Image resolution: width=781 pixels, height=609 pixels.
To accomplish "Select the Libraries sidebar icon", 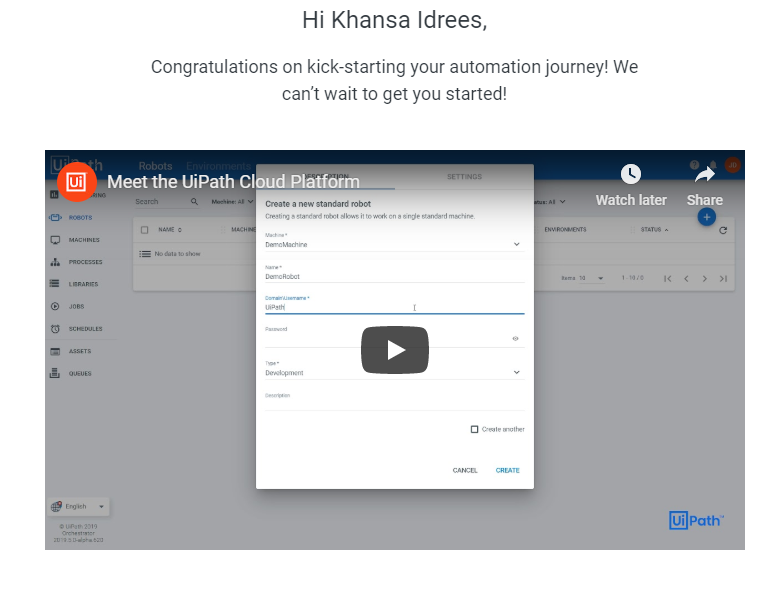I will pyautogui.click(x=55, y=284).
